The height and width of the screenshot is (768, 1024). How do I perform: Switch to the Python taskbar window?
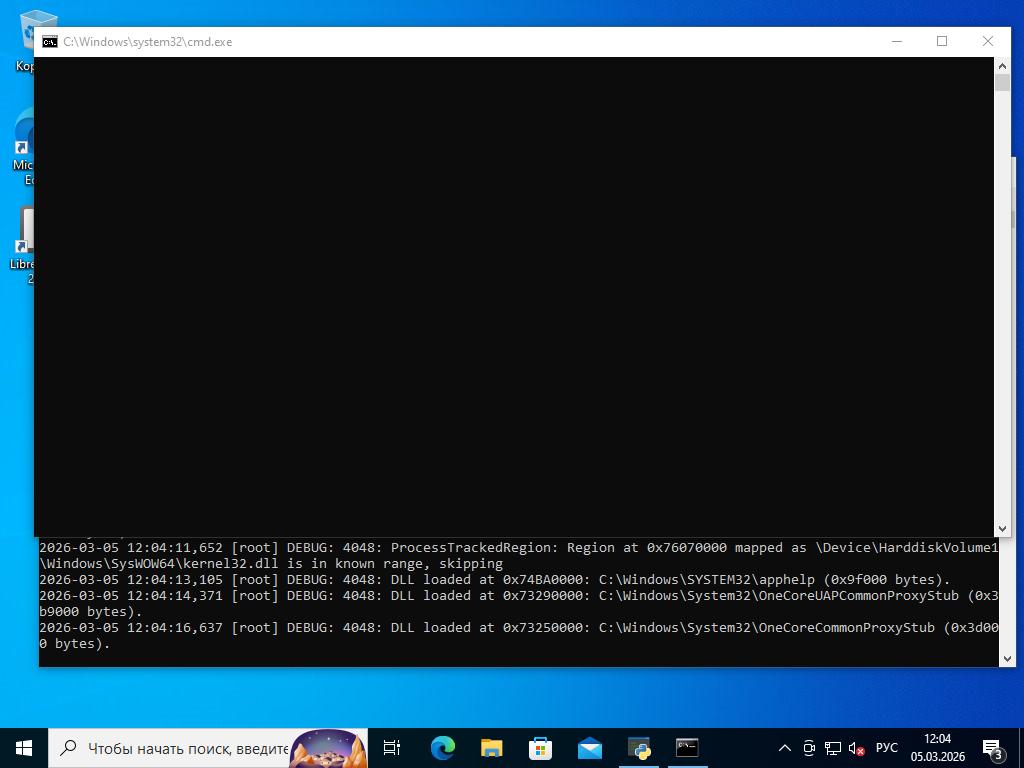coord(639,748)
